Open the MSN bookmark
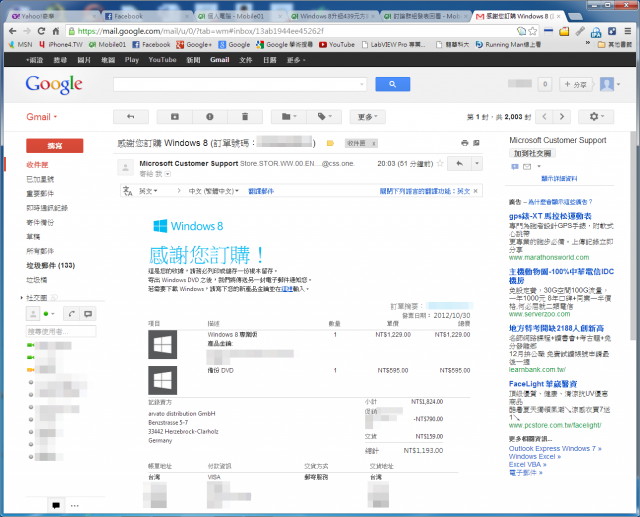This screenshot has height=517, width=640. click(x=20, y=44)
